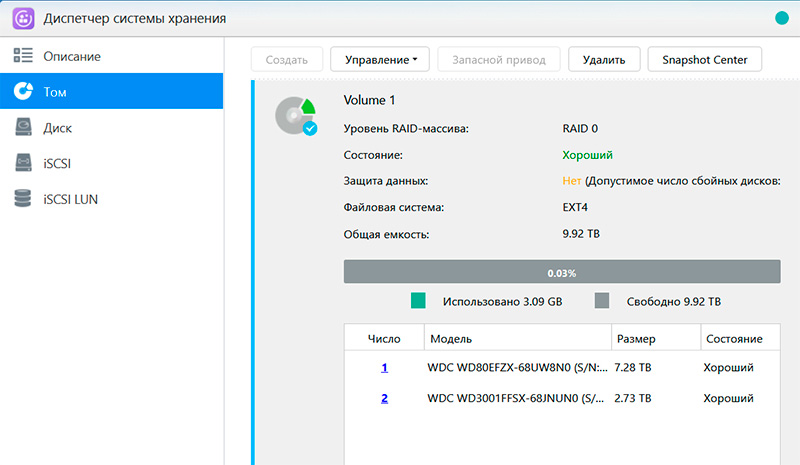This screenshot has width=800, height=465.
Task: Click the iSCSI LUN stack icon
Action: (x=23, y=199)
